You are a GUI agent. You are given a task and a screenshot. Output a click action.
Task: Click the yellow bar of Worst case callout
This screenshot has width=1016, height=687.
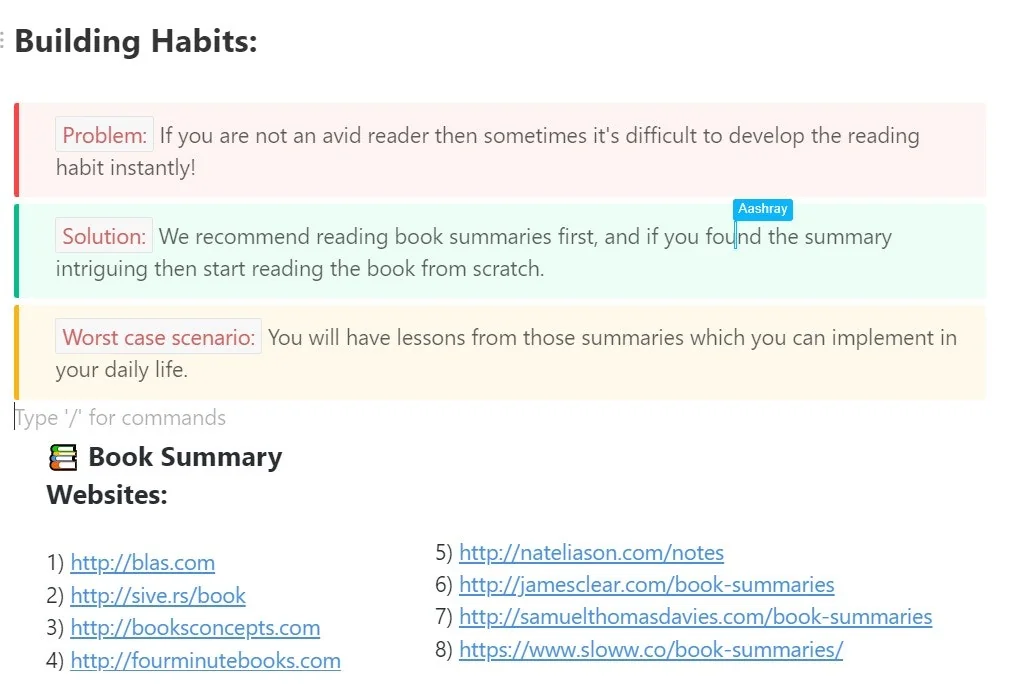(17, 352)
